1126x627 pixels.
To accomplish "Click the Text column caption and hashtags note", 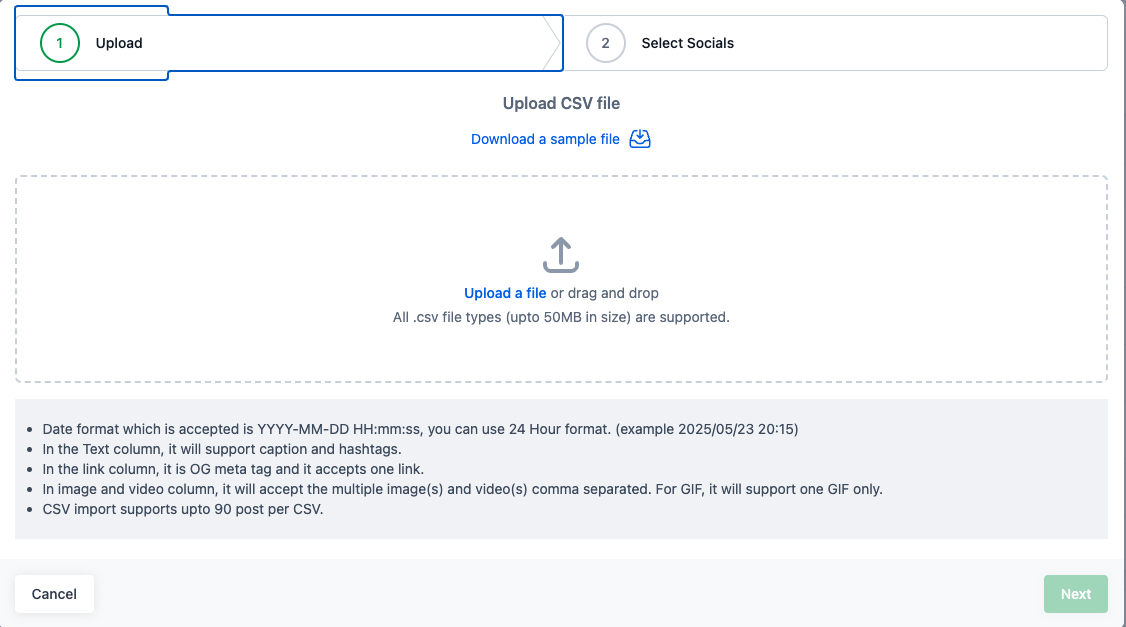I will pyautogui.click(x=222, y=450).
